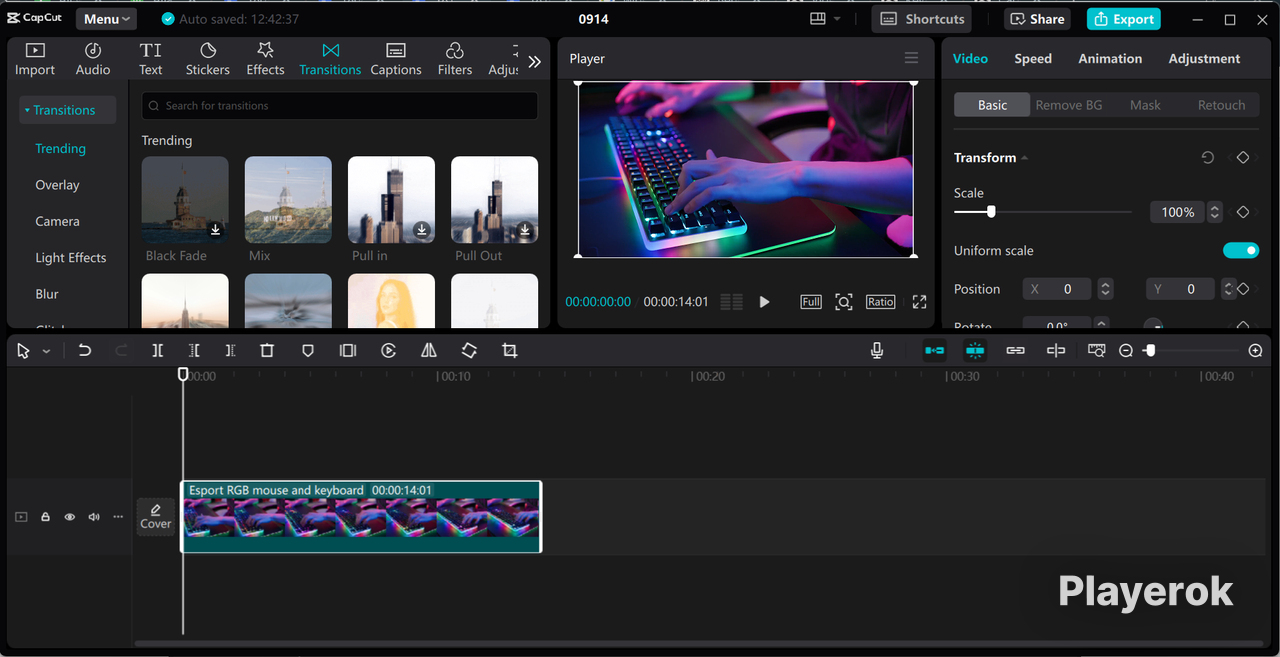This screenshot has width=1280, height=657.
Task: Click the Export button
Action: 1123,19
